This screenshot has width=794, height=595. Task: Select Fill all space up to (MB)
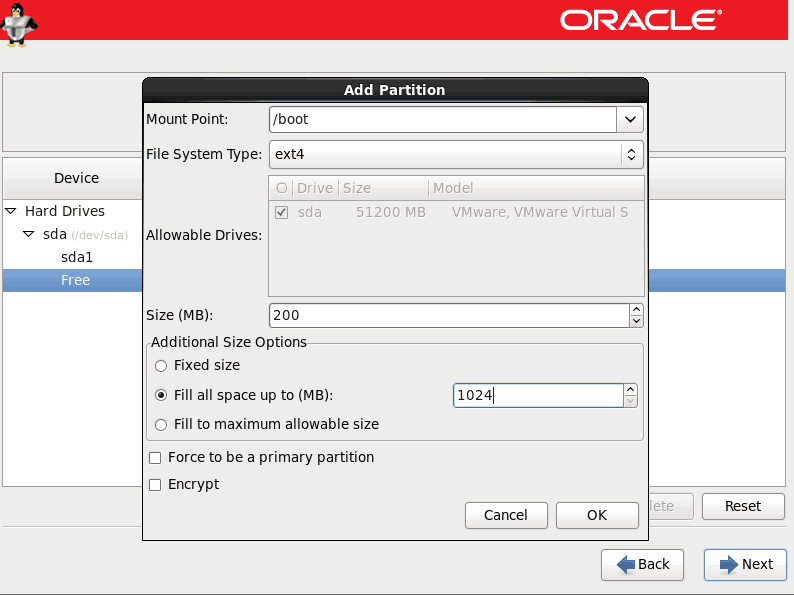pyautogui.click(x=161, y=395)
